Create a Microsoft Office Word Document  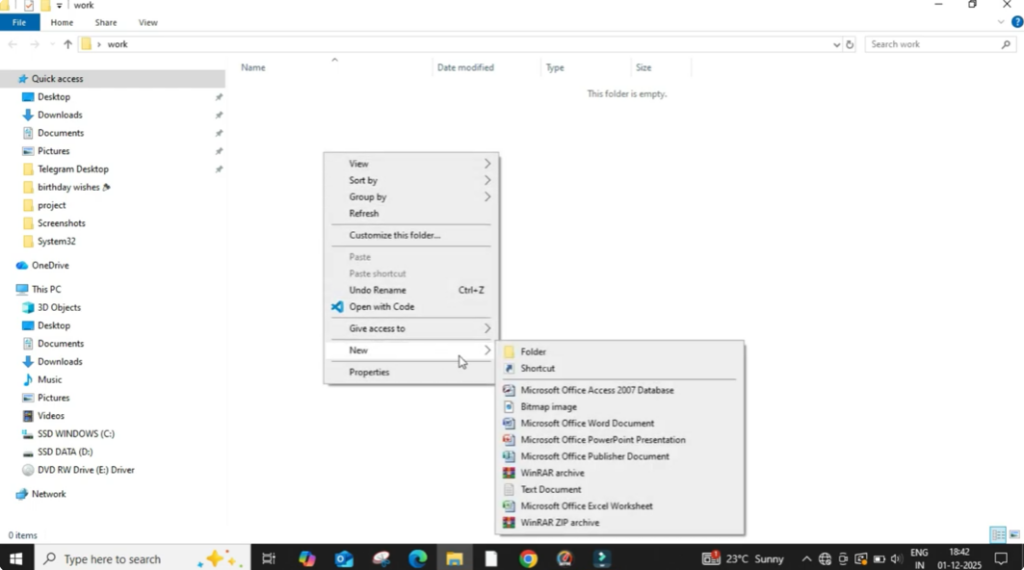coord(619,423)
